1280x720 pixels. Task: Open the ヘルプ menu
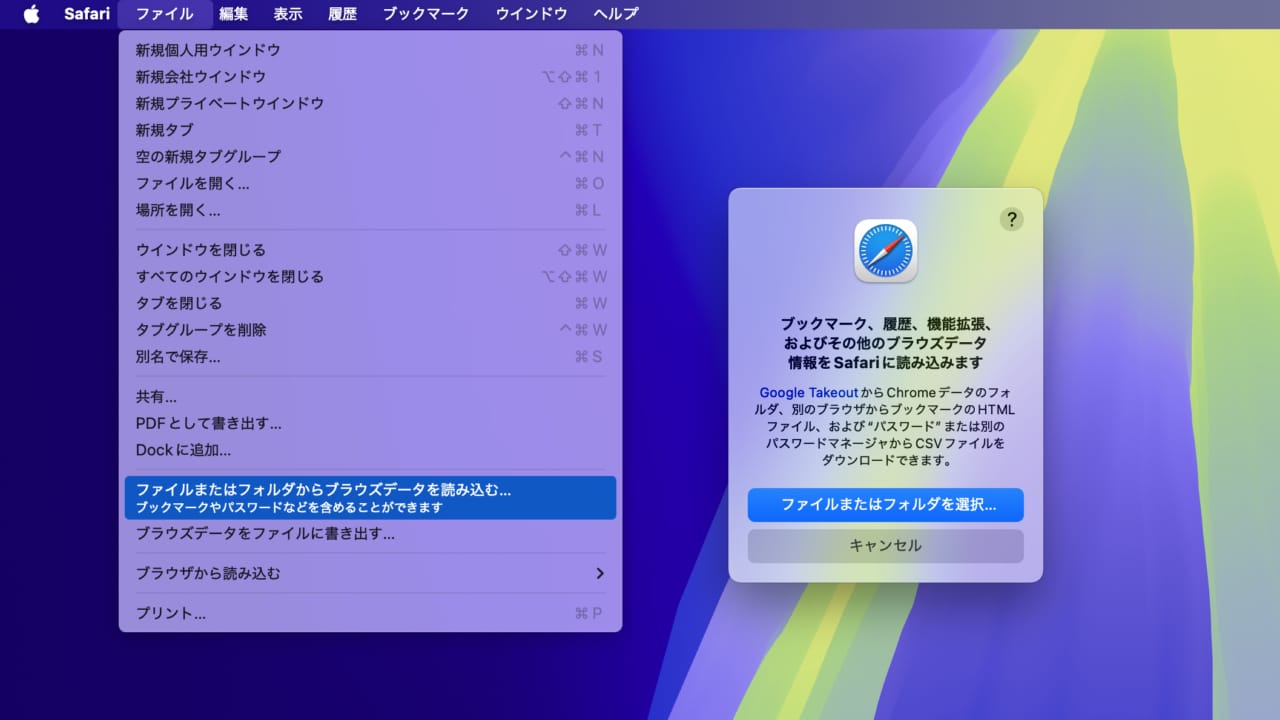tap(615, 14)
